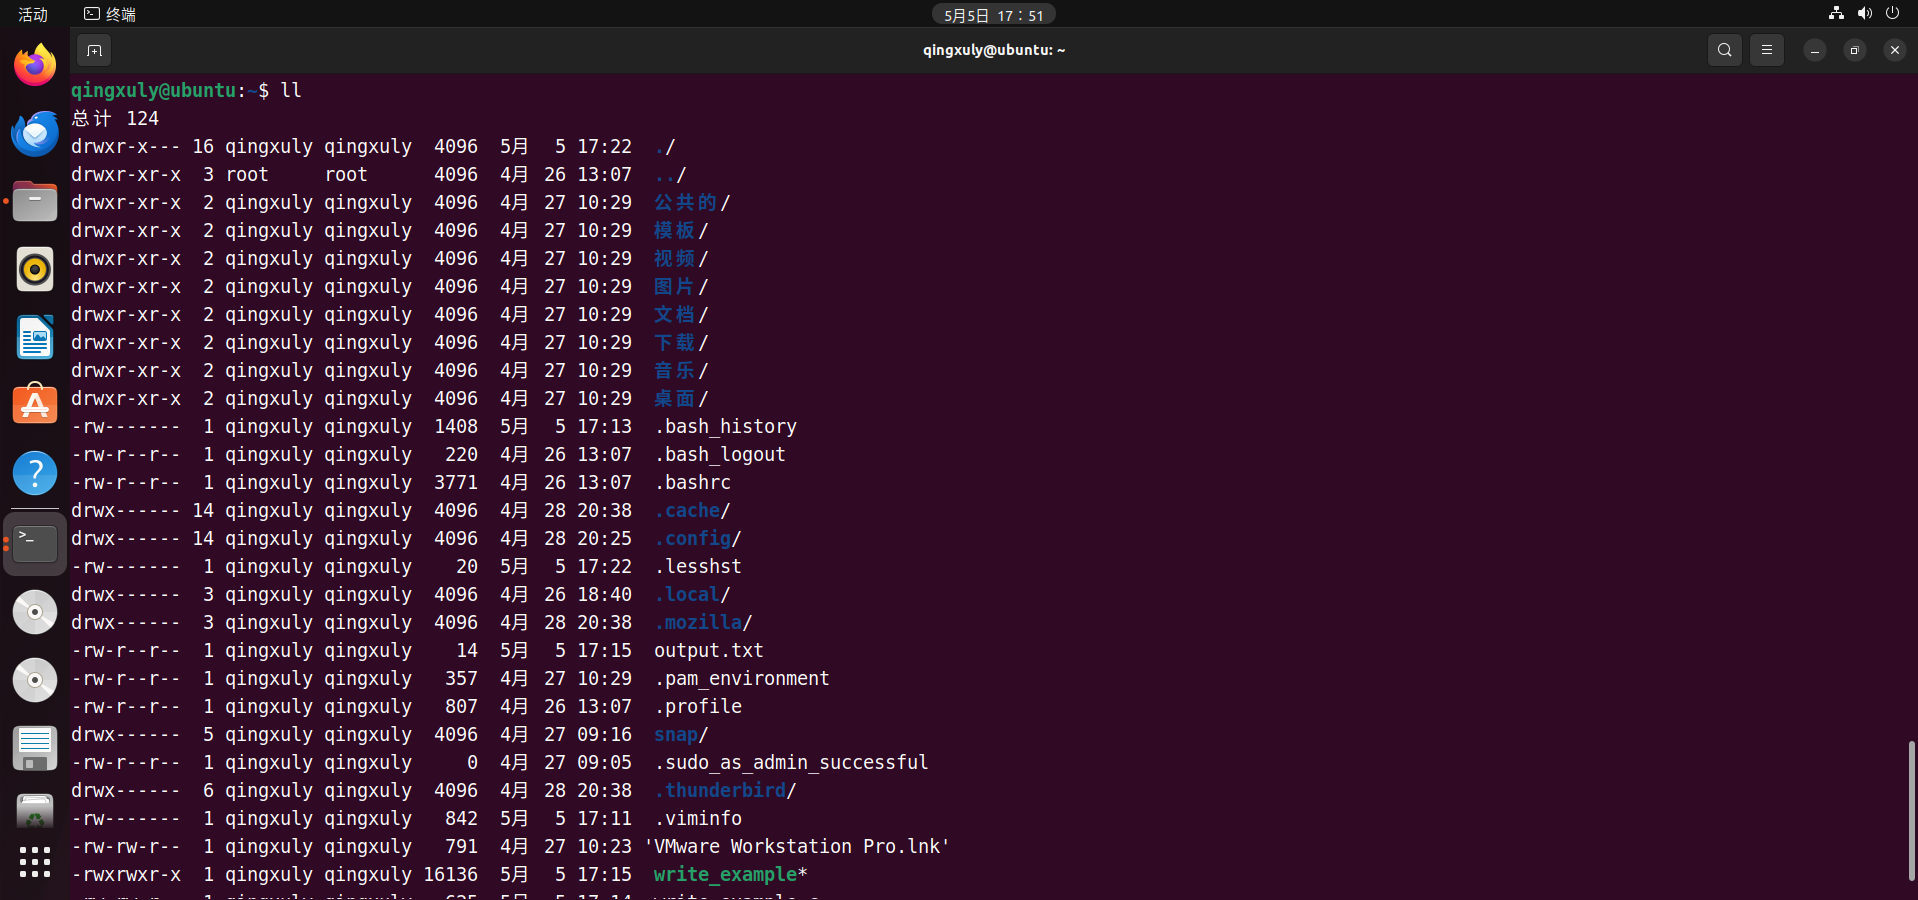Image resolution: width=1918 pixels, height=900 pixels.
Task: Click the output.txt filename
Action: [709, 651]
